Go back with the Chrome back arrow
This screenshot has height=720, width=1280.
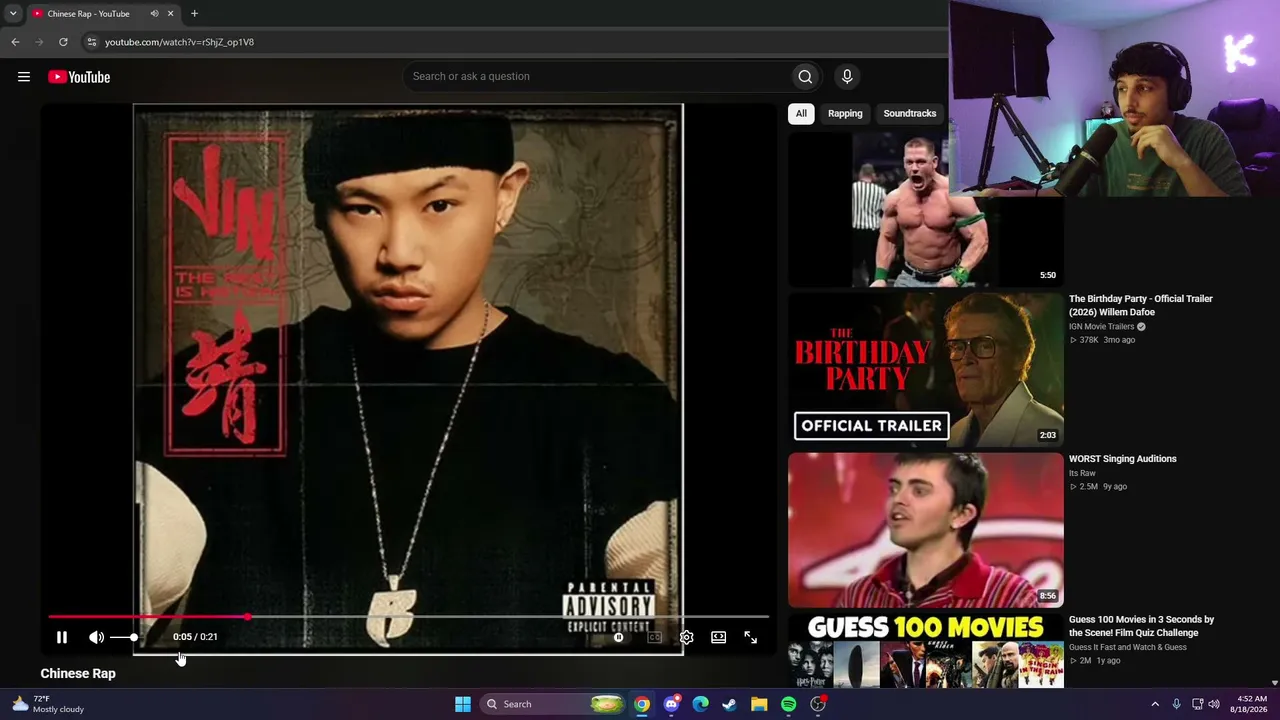click(x=15, y=42)
